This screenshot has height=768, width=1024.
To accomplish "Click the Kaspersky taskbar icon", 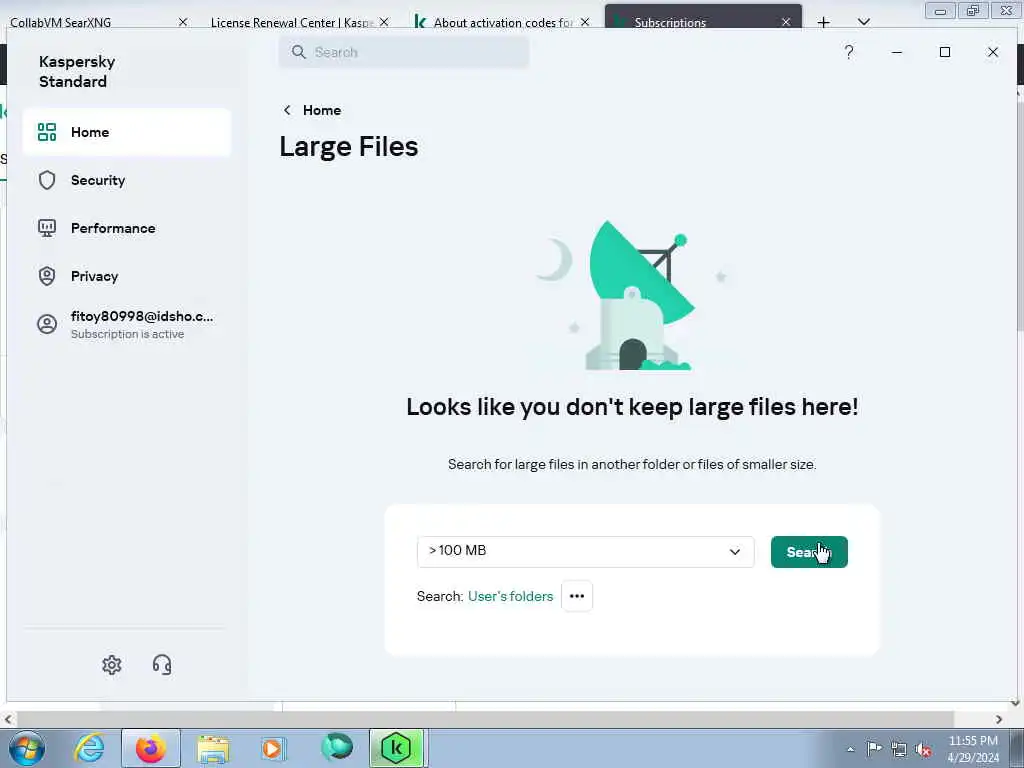I will (x=396, y=748).
